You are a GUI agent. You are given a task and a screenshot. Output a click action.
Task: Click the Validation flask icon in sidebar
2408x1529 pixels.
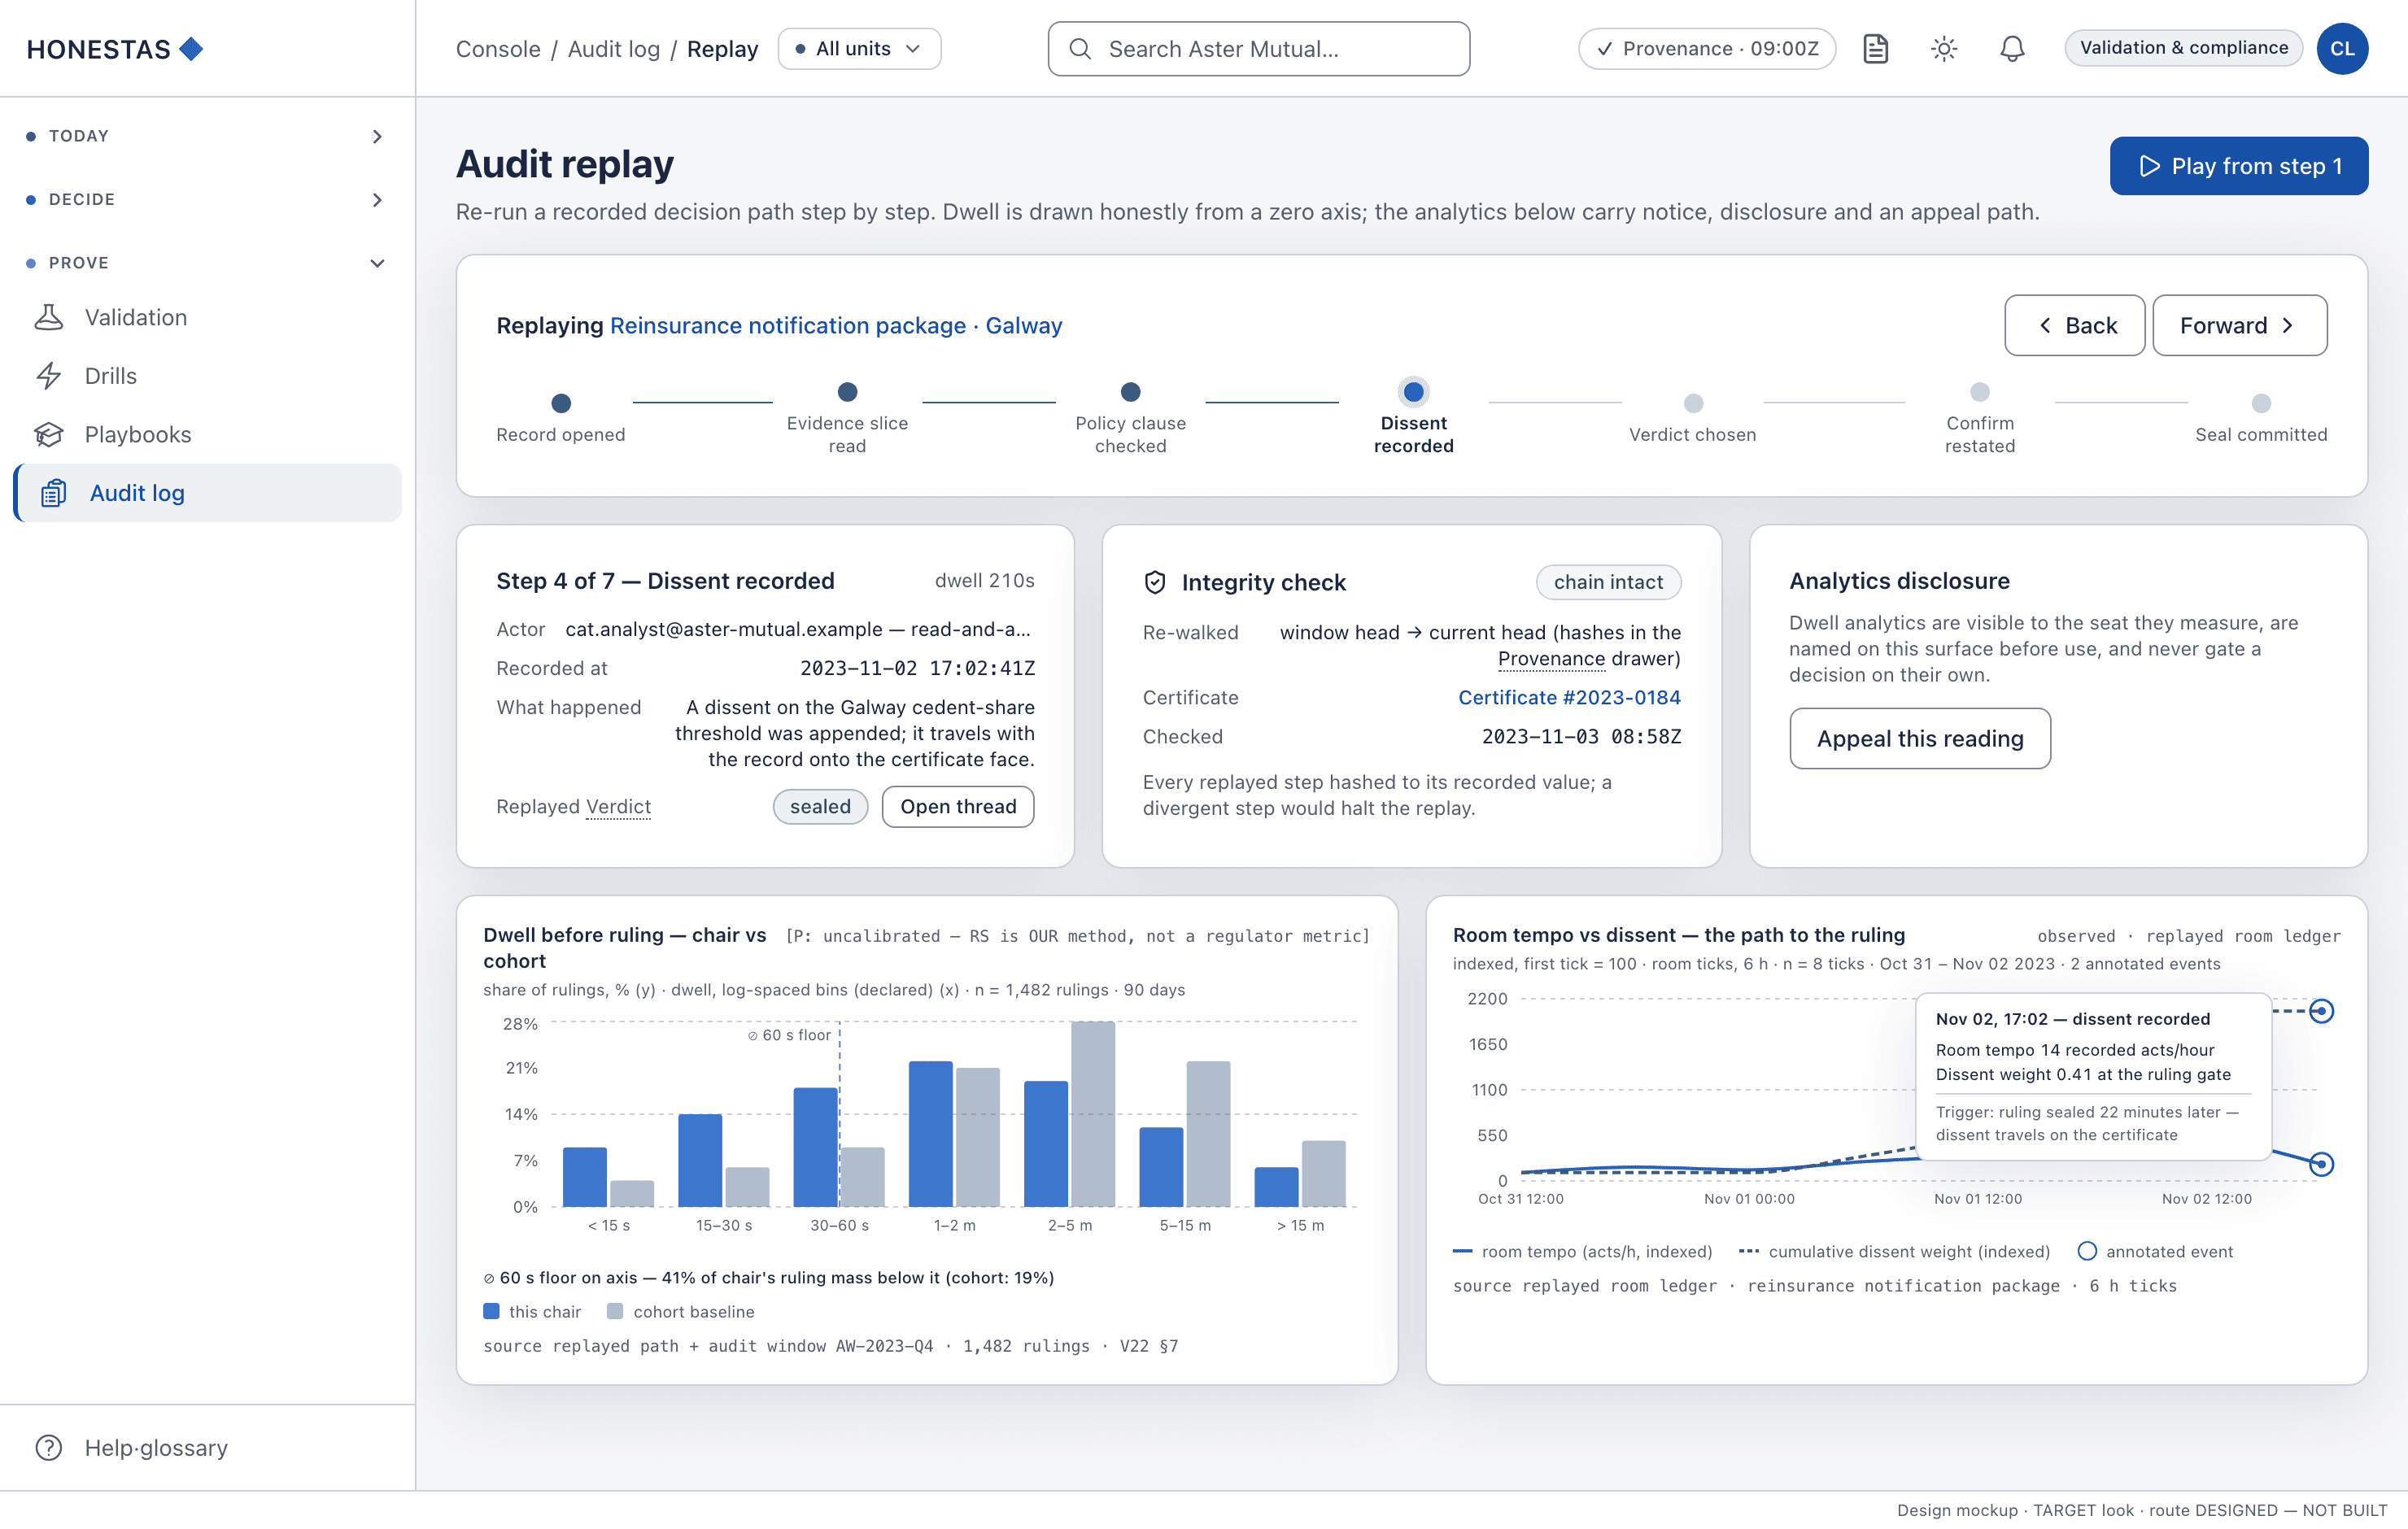click(49, 317)
